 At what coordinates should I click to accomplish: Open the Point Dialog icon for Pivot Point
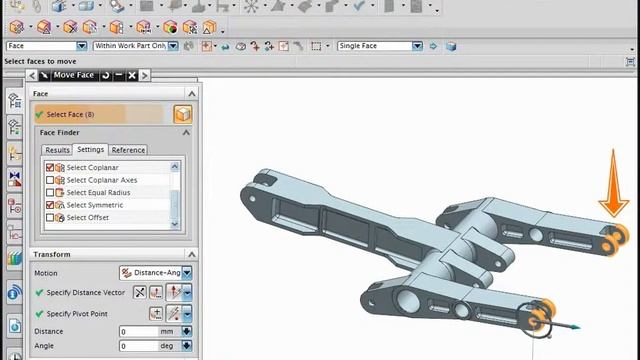pyautogui.click(x=156, y=313)
